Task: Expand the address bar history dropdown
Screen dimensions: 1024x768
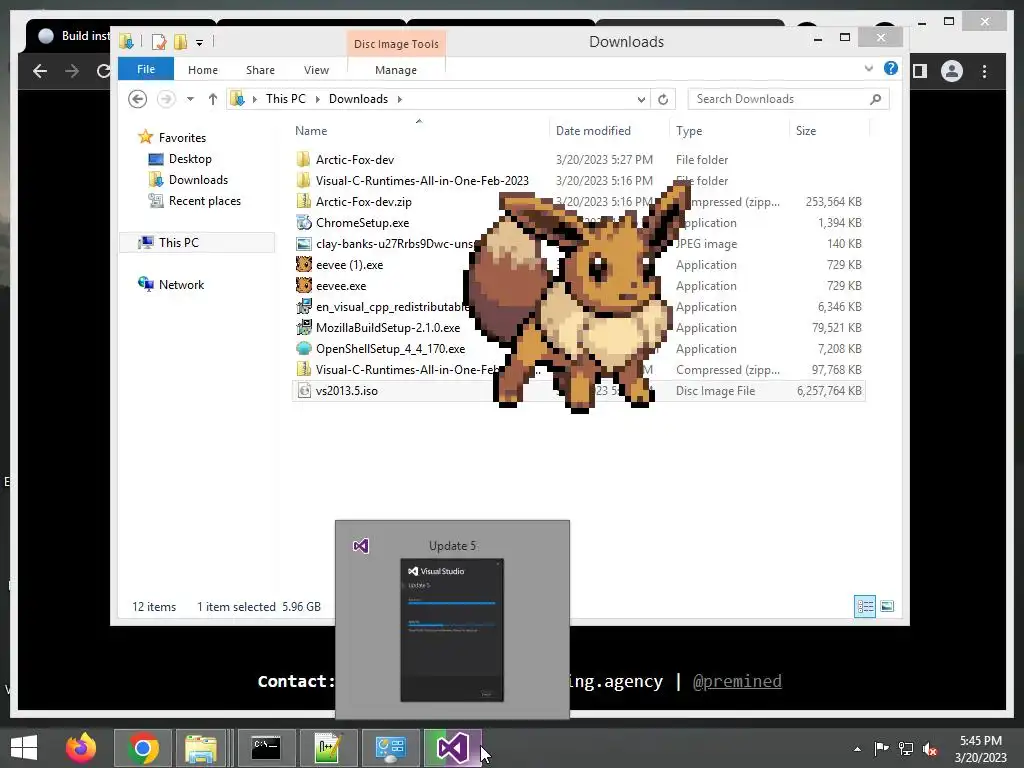Action: [x=641, y=99]
